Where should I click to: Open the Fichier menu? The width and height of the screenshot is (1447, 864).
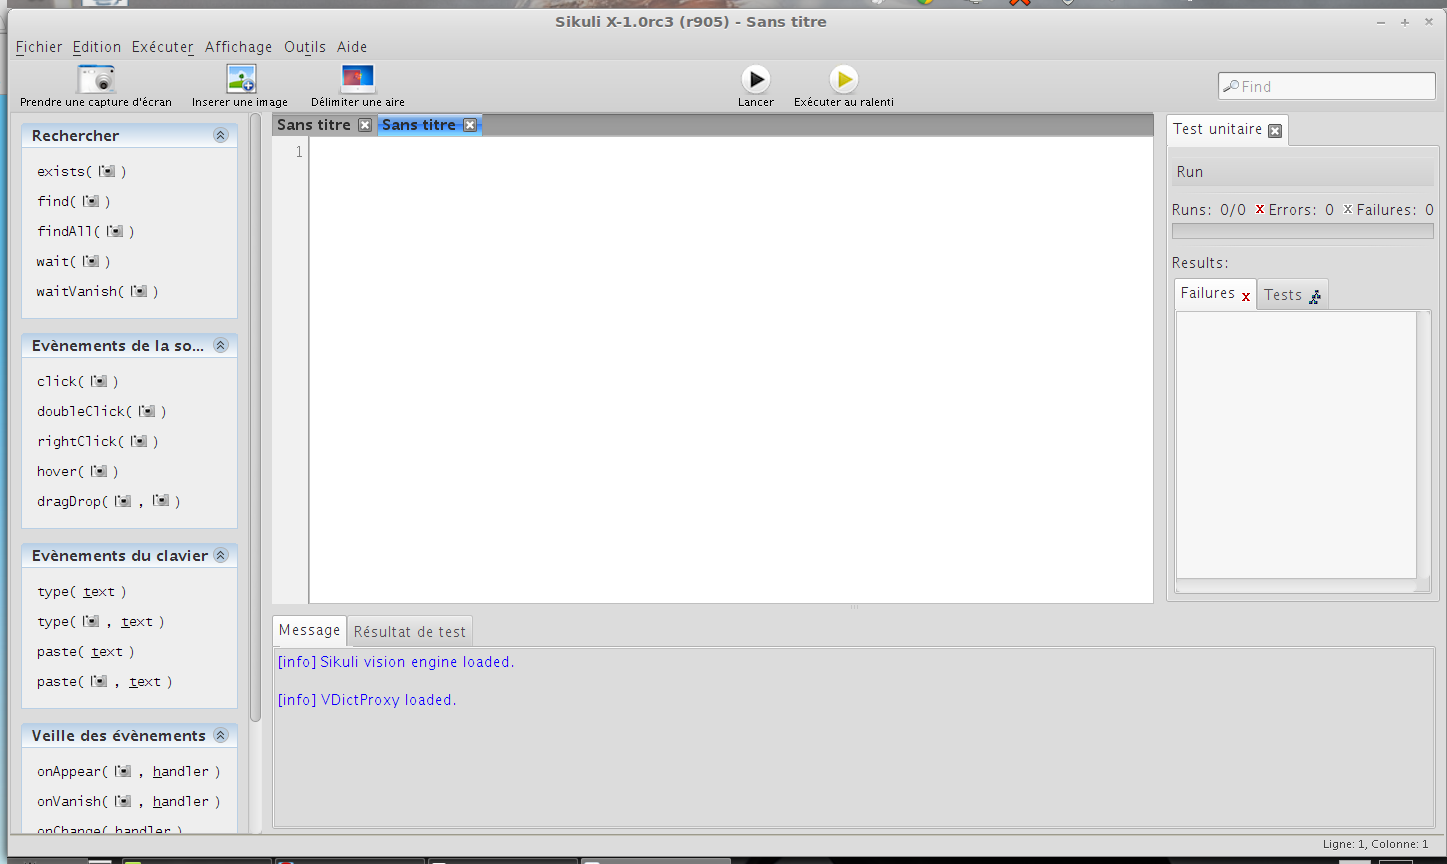[x=39, y=47]
